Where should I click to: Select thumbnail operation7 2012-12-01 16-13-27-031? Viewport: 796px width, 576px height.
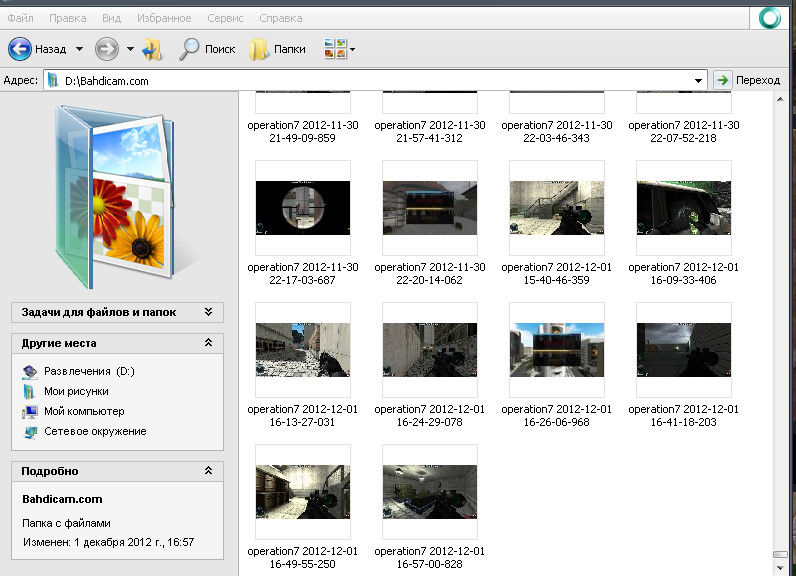click(303, 350)
